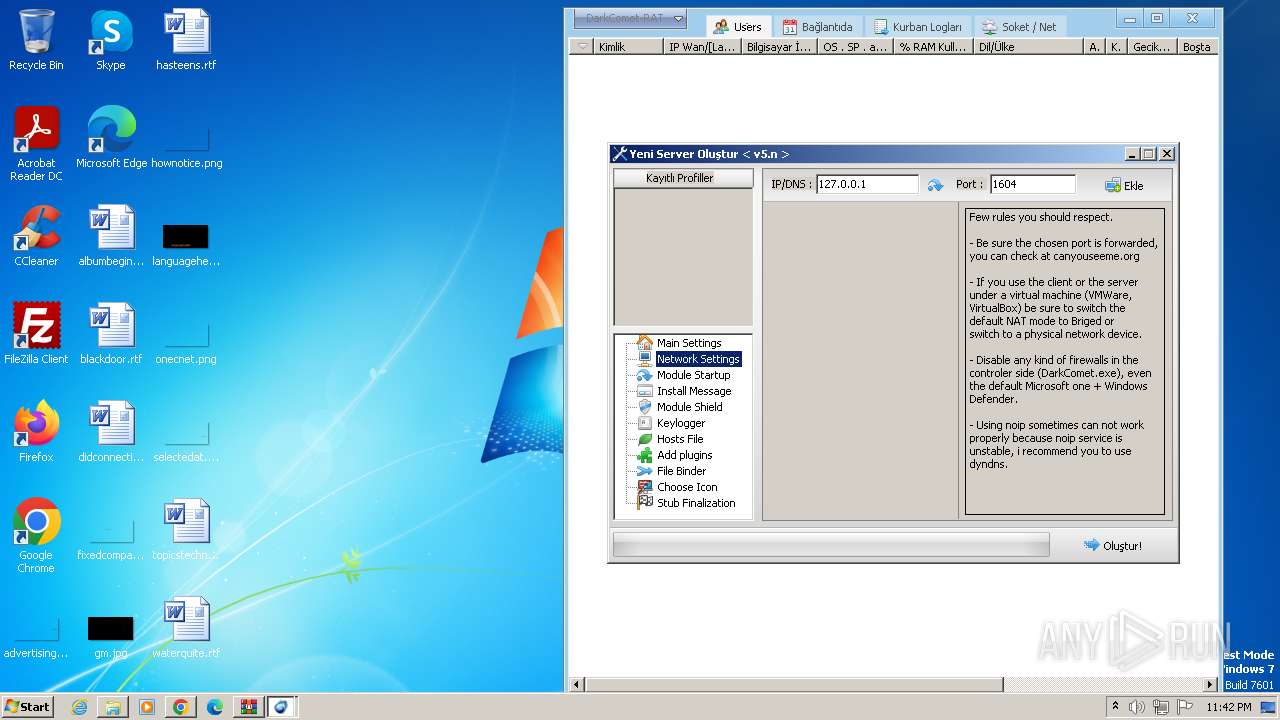
Task: Open hasteens.rtf desktop file
Action: click(186, 41)
